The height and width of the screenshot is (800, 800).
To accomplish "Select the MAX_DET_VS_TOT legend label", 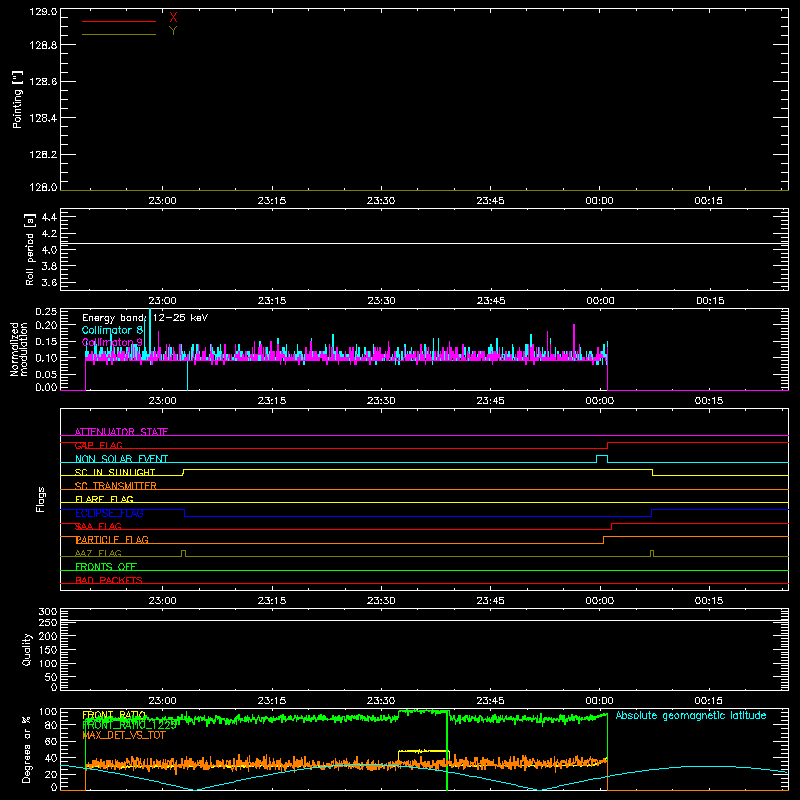I will coord(124,735).
